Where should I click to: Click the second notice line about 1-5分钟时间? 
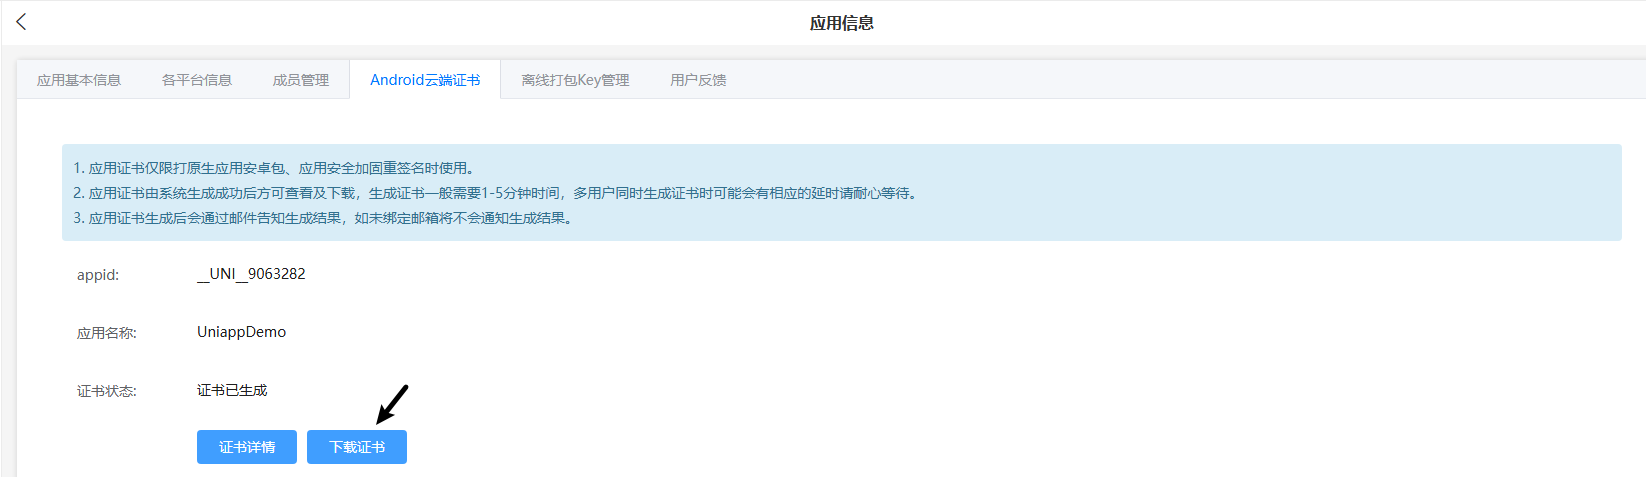(495, 193)
